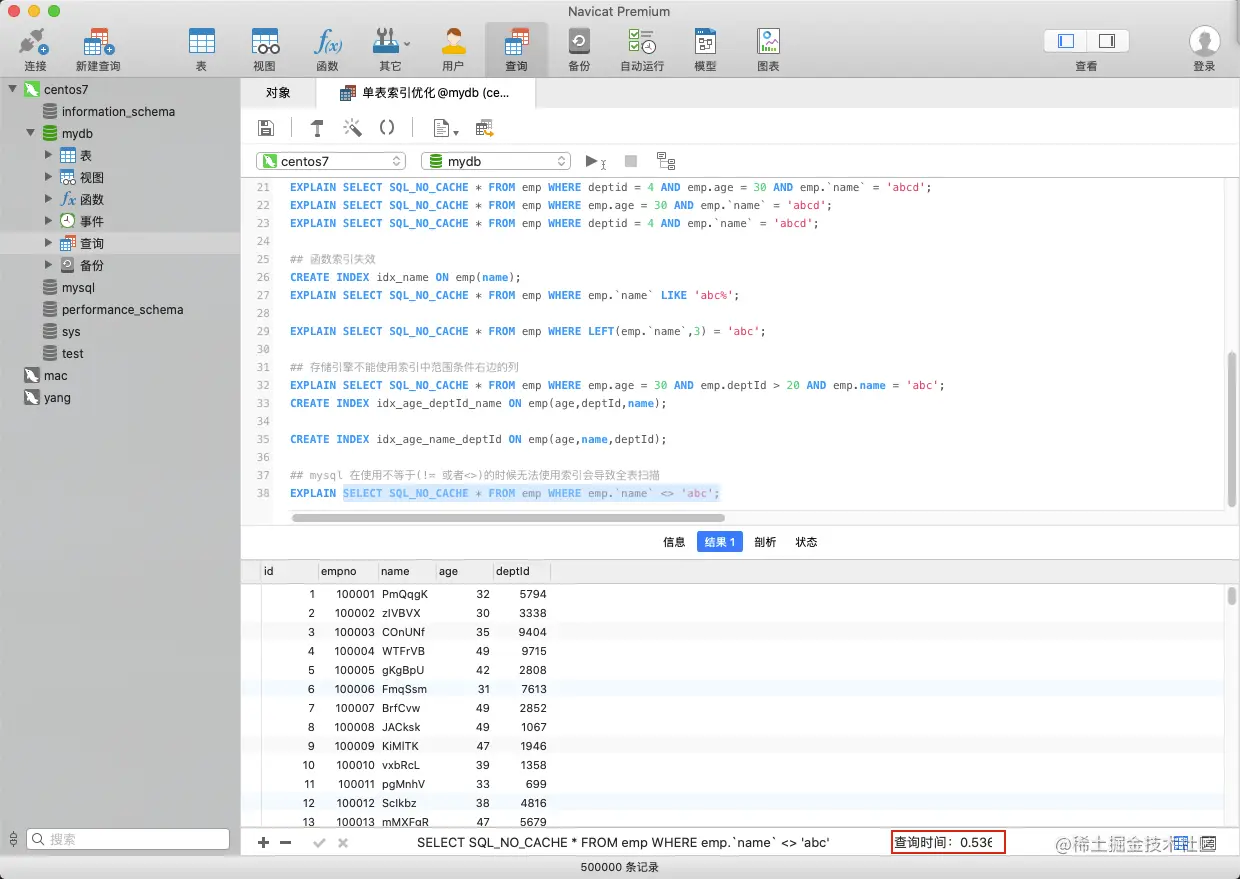1240x879 pixels.
Task: Click the editor vertical scrollbar
Action: 1233,430
